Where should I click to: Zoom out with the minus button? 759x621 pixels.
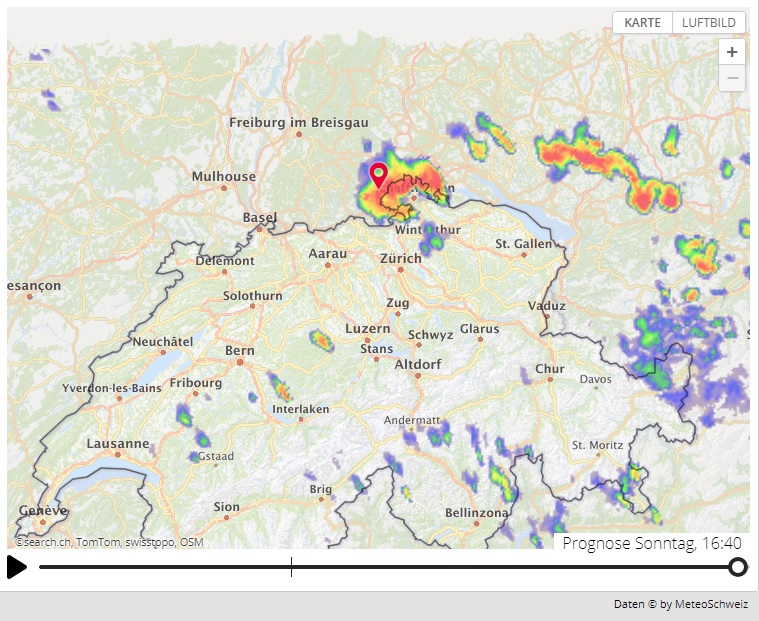732,78
